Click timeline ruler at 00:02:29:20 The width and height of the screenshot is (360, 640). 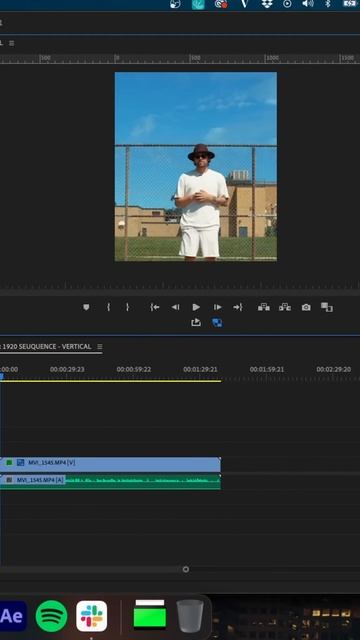[x=333, y=369]
